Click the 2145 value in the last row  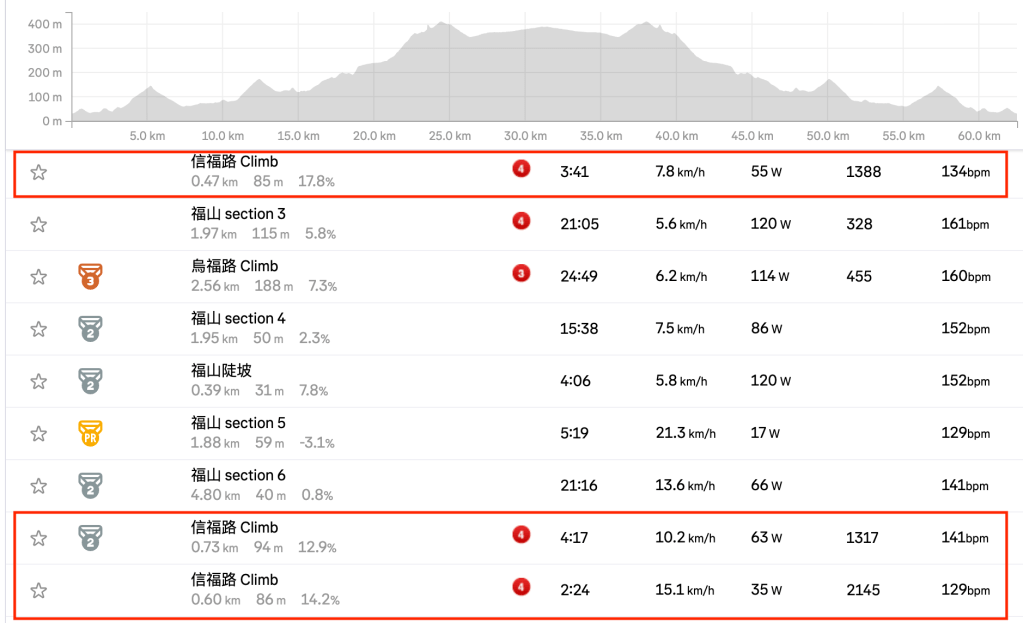(863, 590)
